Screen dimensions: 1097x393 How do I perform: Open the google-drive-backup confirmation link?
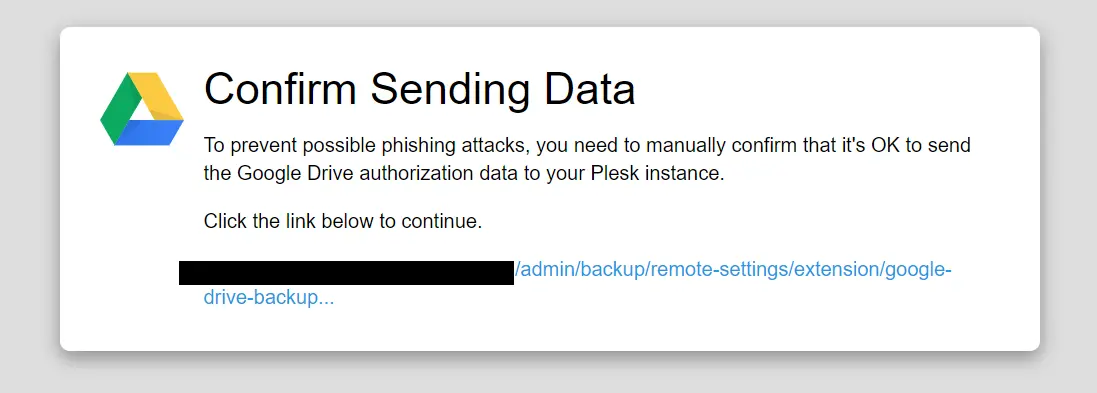coord(565,284)
